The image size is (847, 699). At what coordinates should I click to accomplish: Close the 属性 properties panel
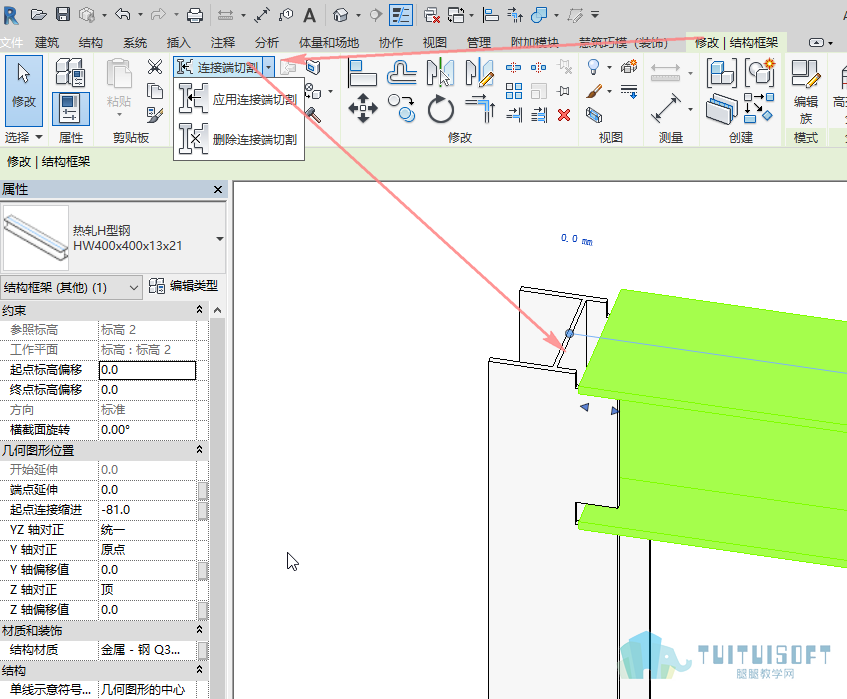click(x=218, y=190)
